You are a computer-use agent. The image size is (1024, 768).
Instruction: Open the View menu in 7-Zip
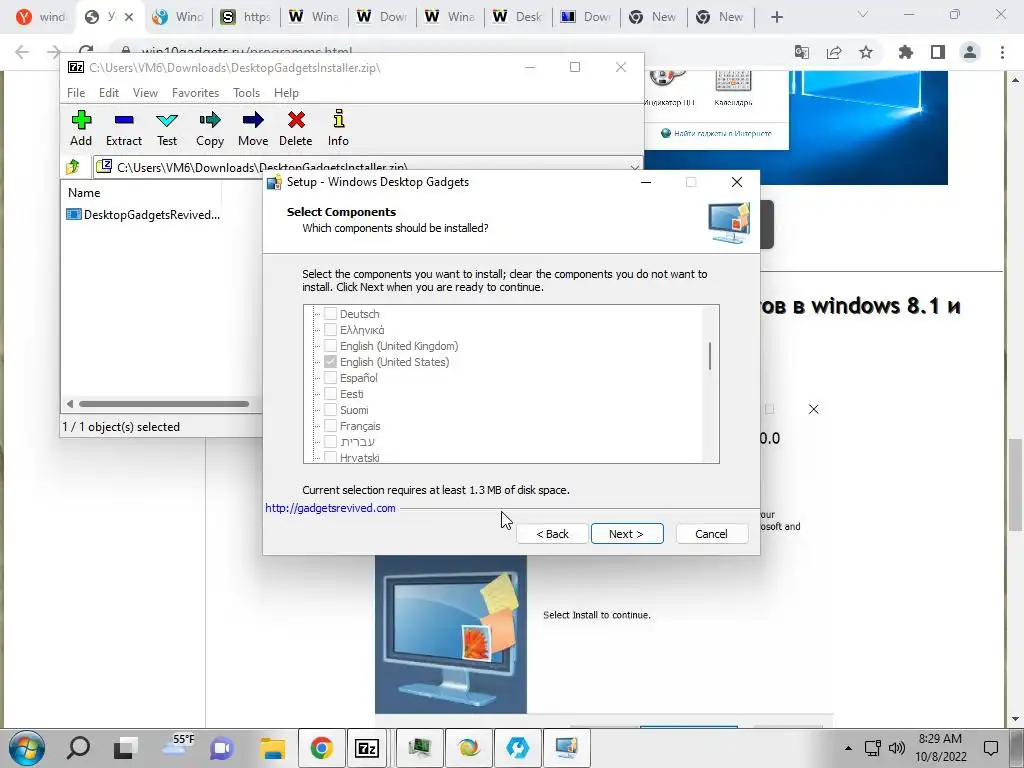pyautogui.click(x=145, y=93)
